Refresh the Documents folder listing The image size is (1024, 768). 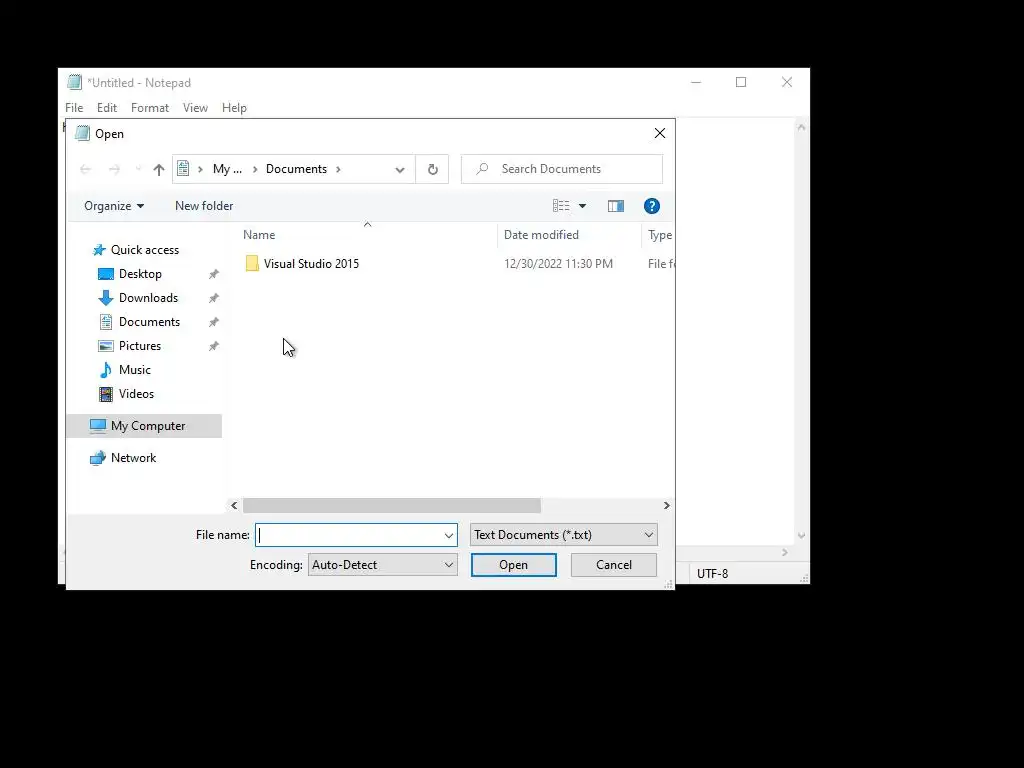(x=432, y=170)
